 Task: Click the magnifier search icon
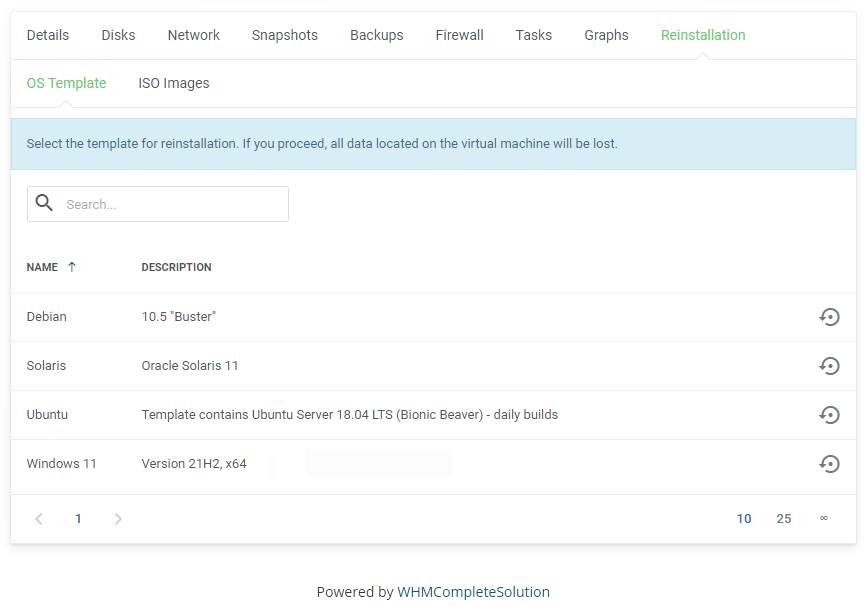click(x=44, y=204)
